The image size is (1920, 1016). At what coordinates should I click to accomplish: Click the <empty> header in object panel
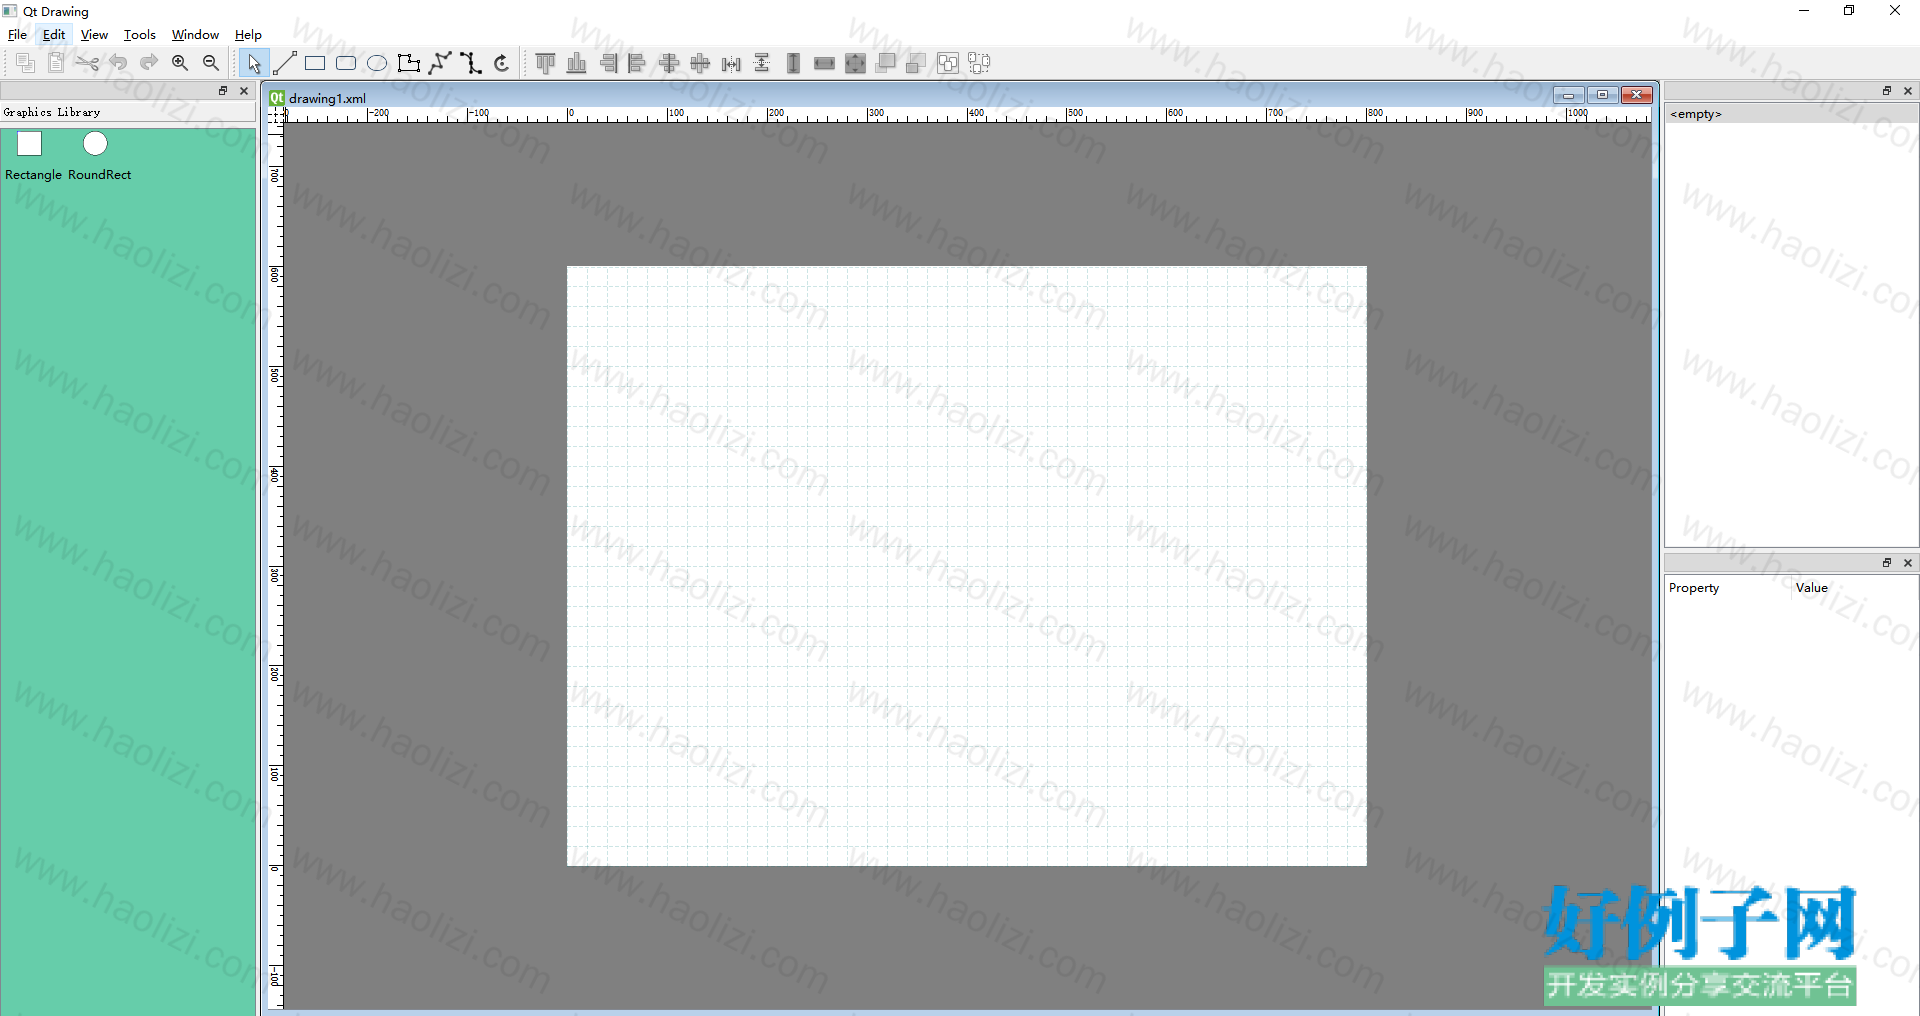click(1791, 114)
